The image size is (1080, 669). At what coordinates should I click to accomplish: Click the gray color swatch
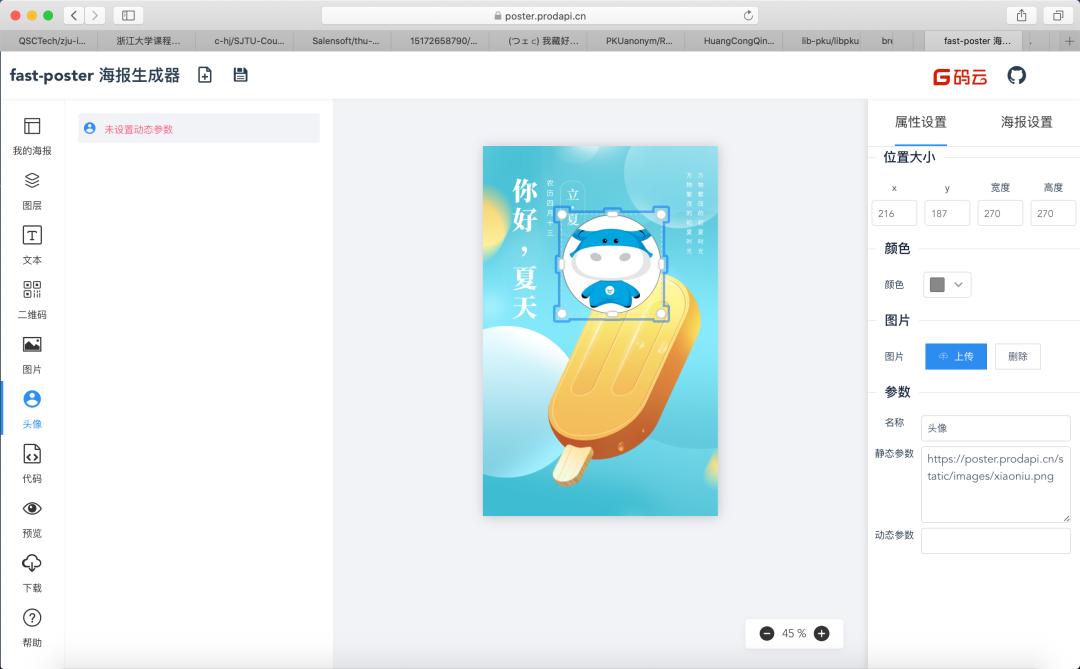[x=937, y=285]
